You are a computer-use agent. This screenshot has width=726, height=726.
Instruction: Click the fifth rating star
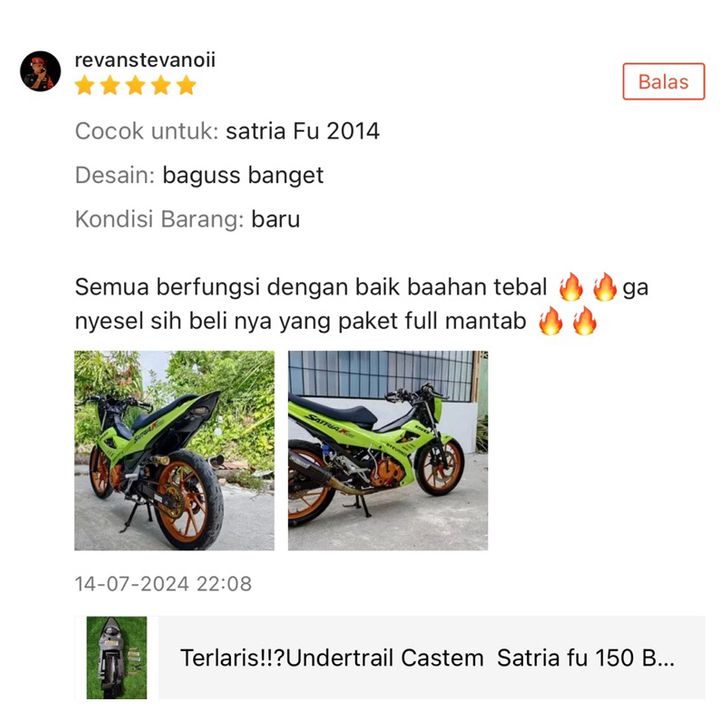187,86
